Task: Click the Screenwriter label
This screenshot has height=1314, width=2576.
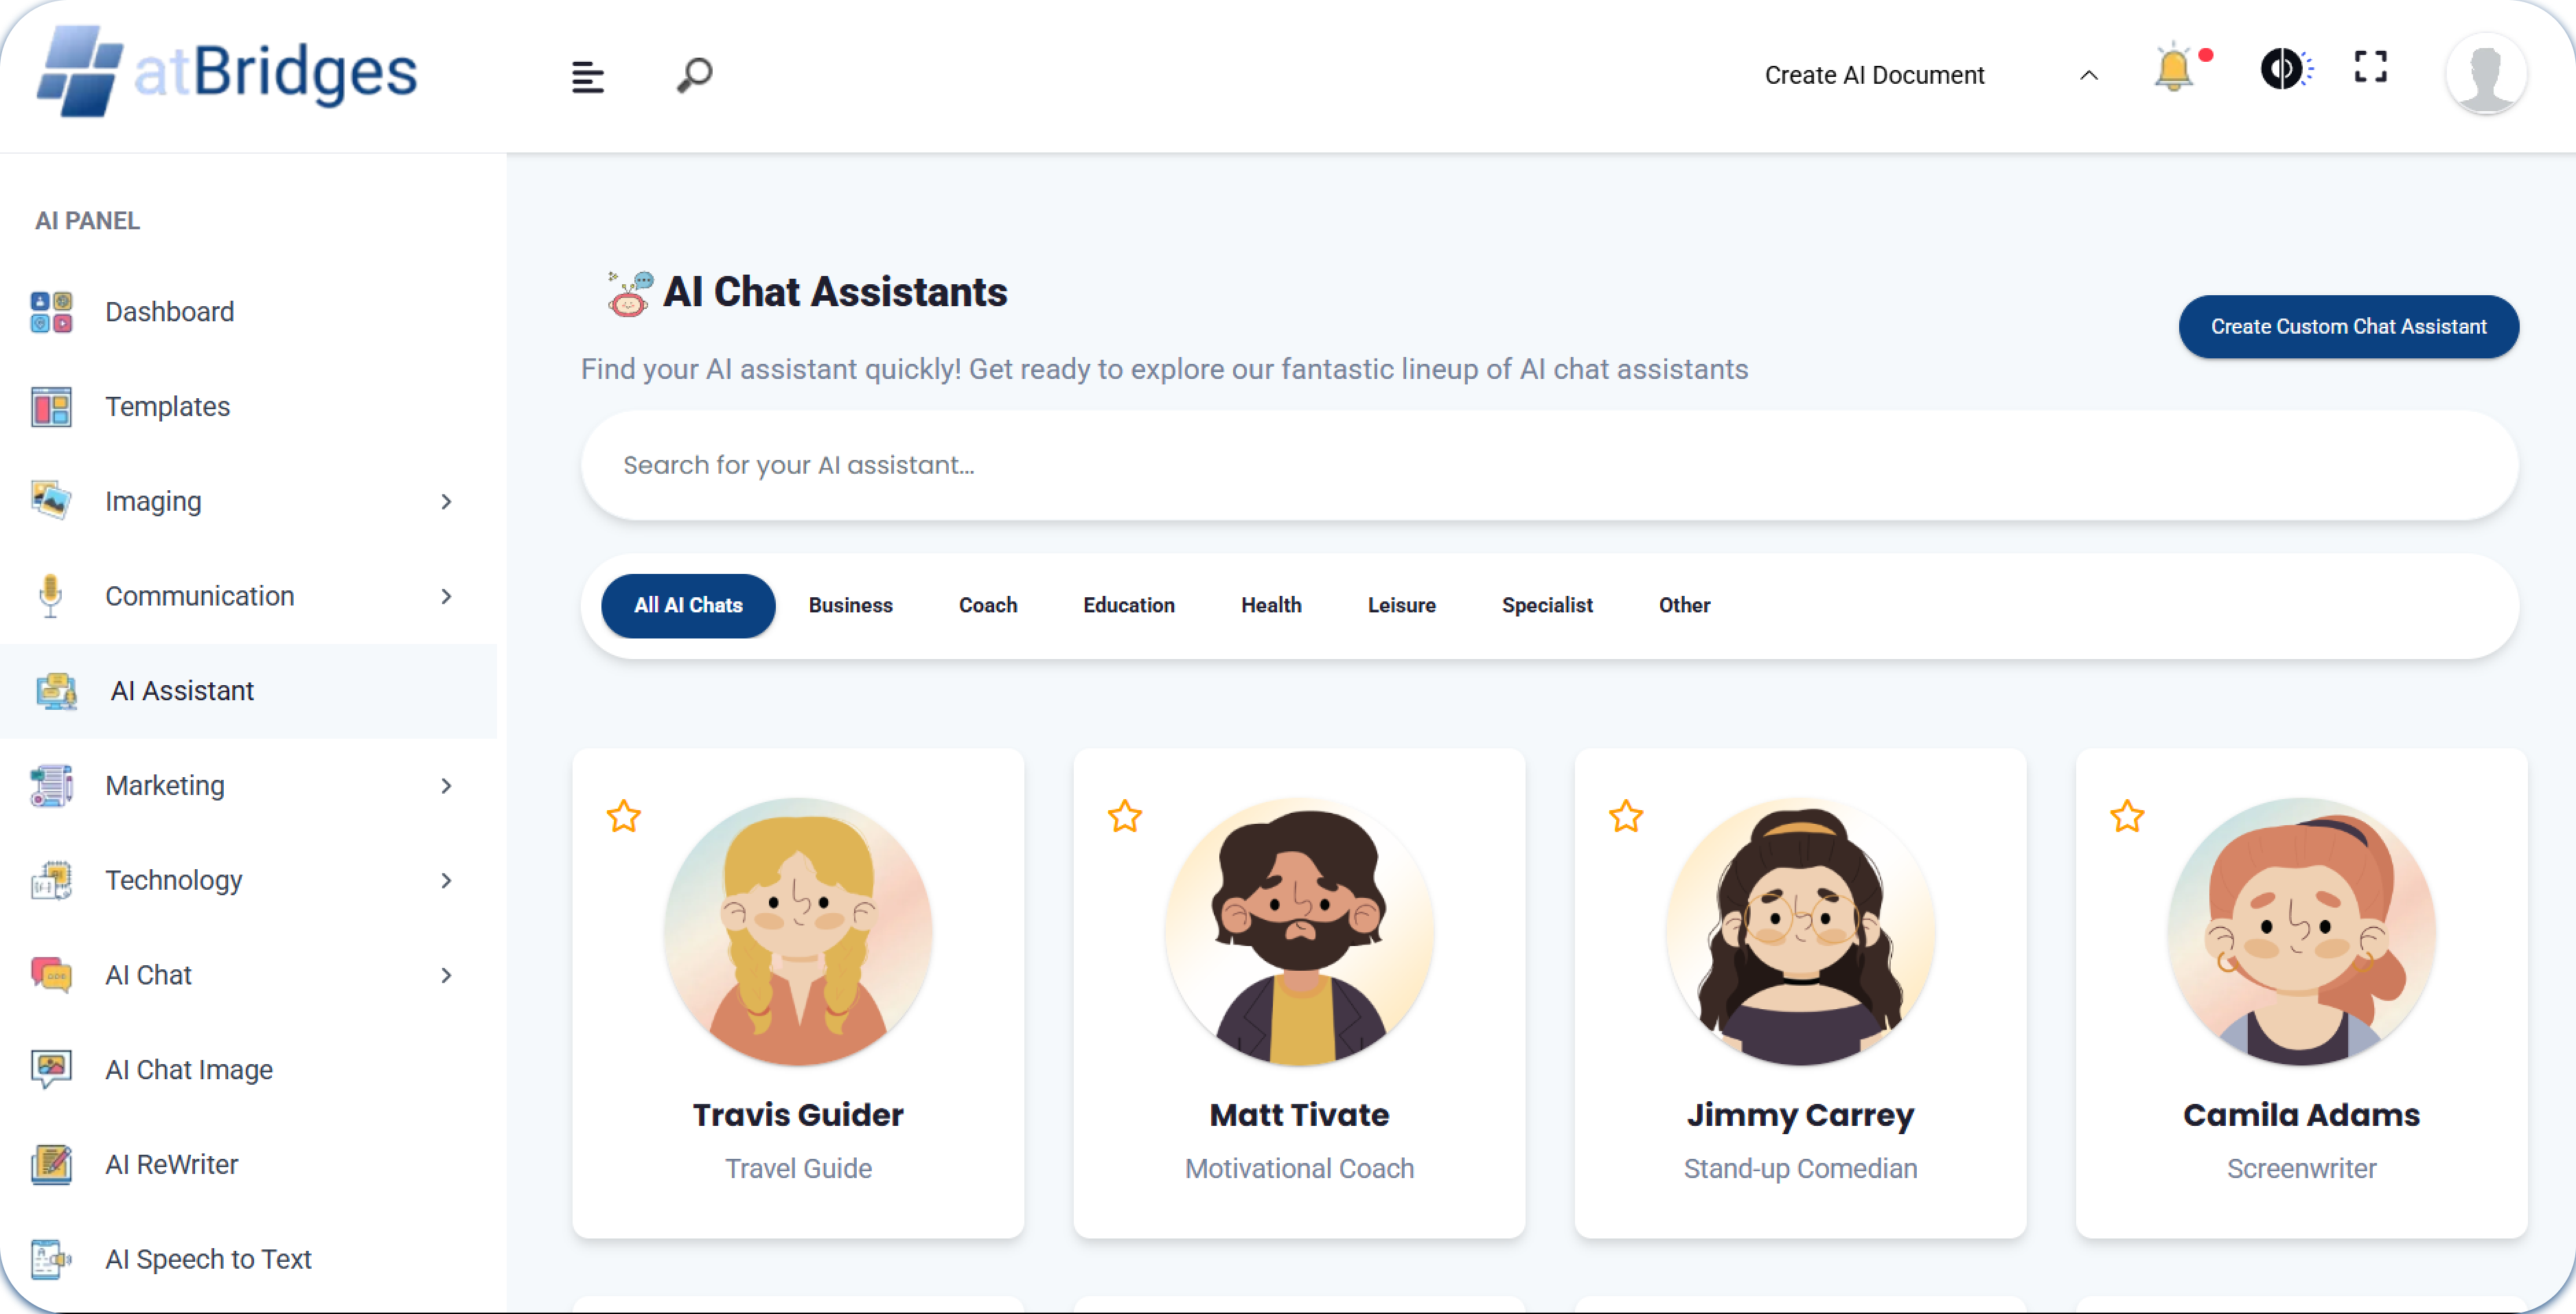Action: 2301,1169
